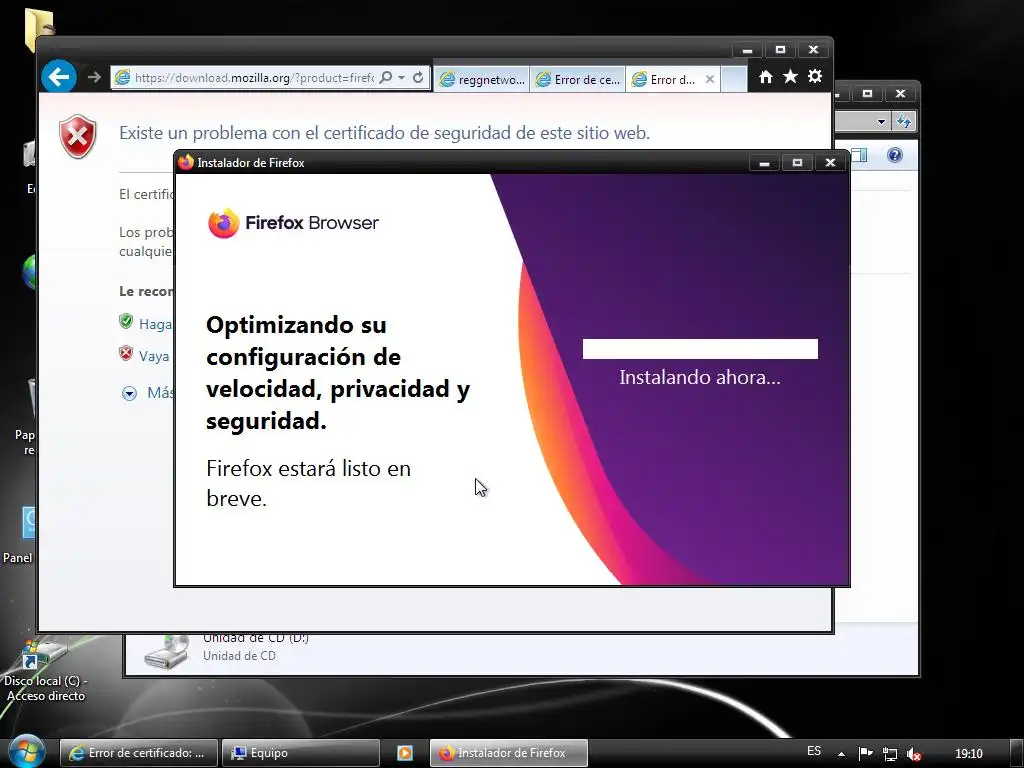Toggle the preview pane icon in Equipo window
This screenshot has height=768, width=1024.
pyautogui.click(x=859, y=155)
